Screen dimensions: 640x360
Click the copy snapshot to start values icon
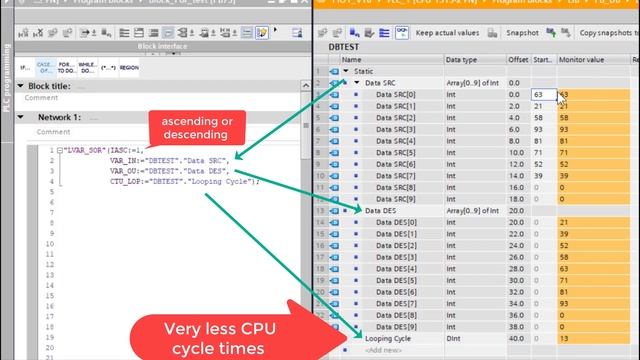coord(551,33)
